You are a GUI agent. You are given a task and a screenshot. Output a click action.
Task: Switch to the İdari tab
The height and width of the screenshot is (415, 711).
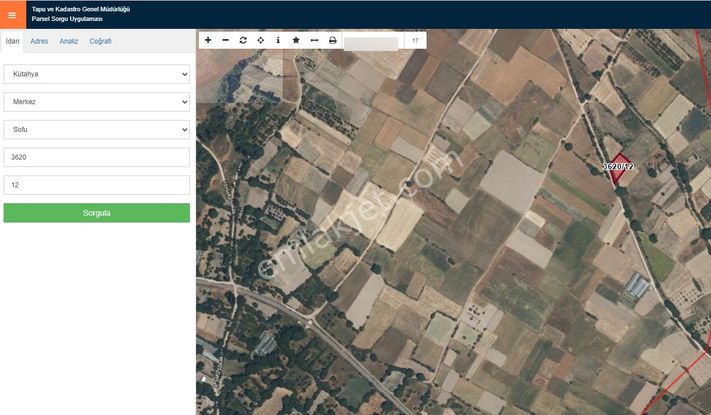click(12, 41)
